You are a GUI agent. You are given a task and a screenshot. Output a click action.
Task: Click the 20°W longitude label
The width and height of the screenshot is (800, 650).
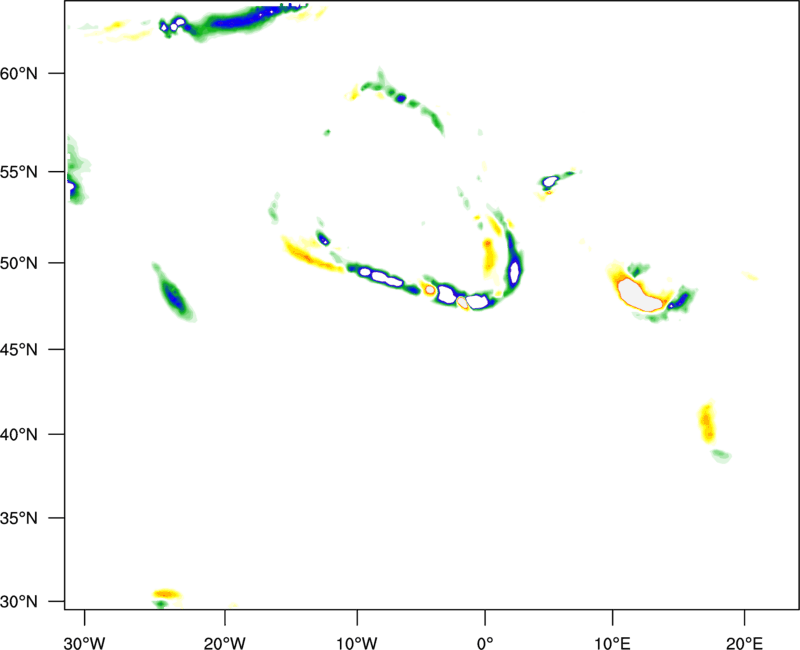(x=225, y=643)
